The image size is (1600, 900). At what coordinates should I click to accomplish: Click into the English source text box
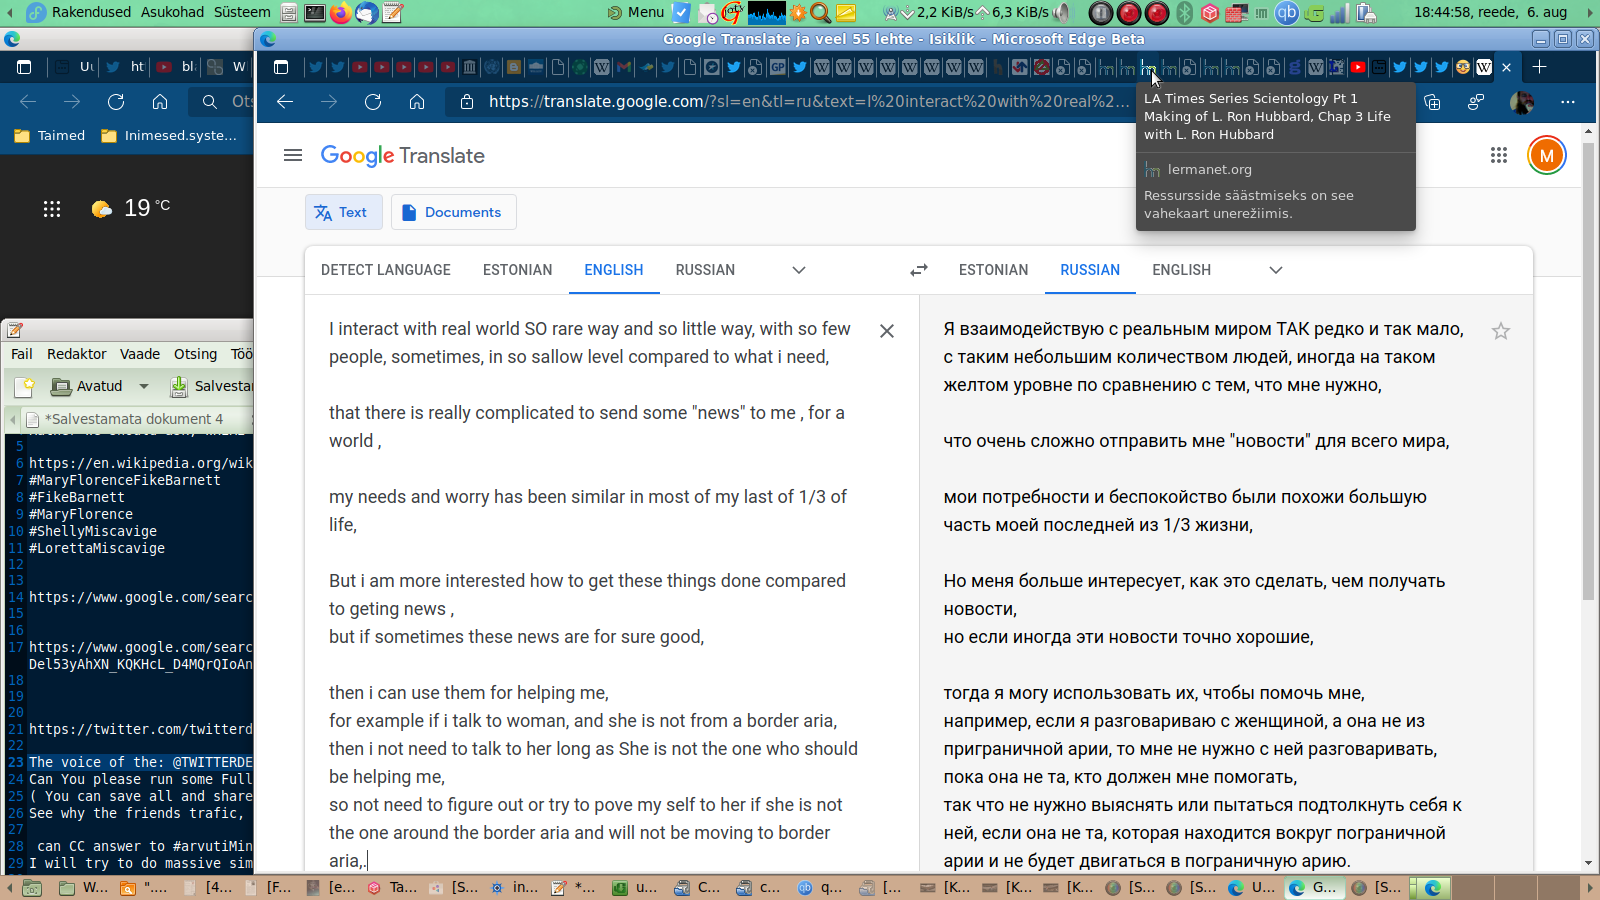[595, 594]
